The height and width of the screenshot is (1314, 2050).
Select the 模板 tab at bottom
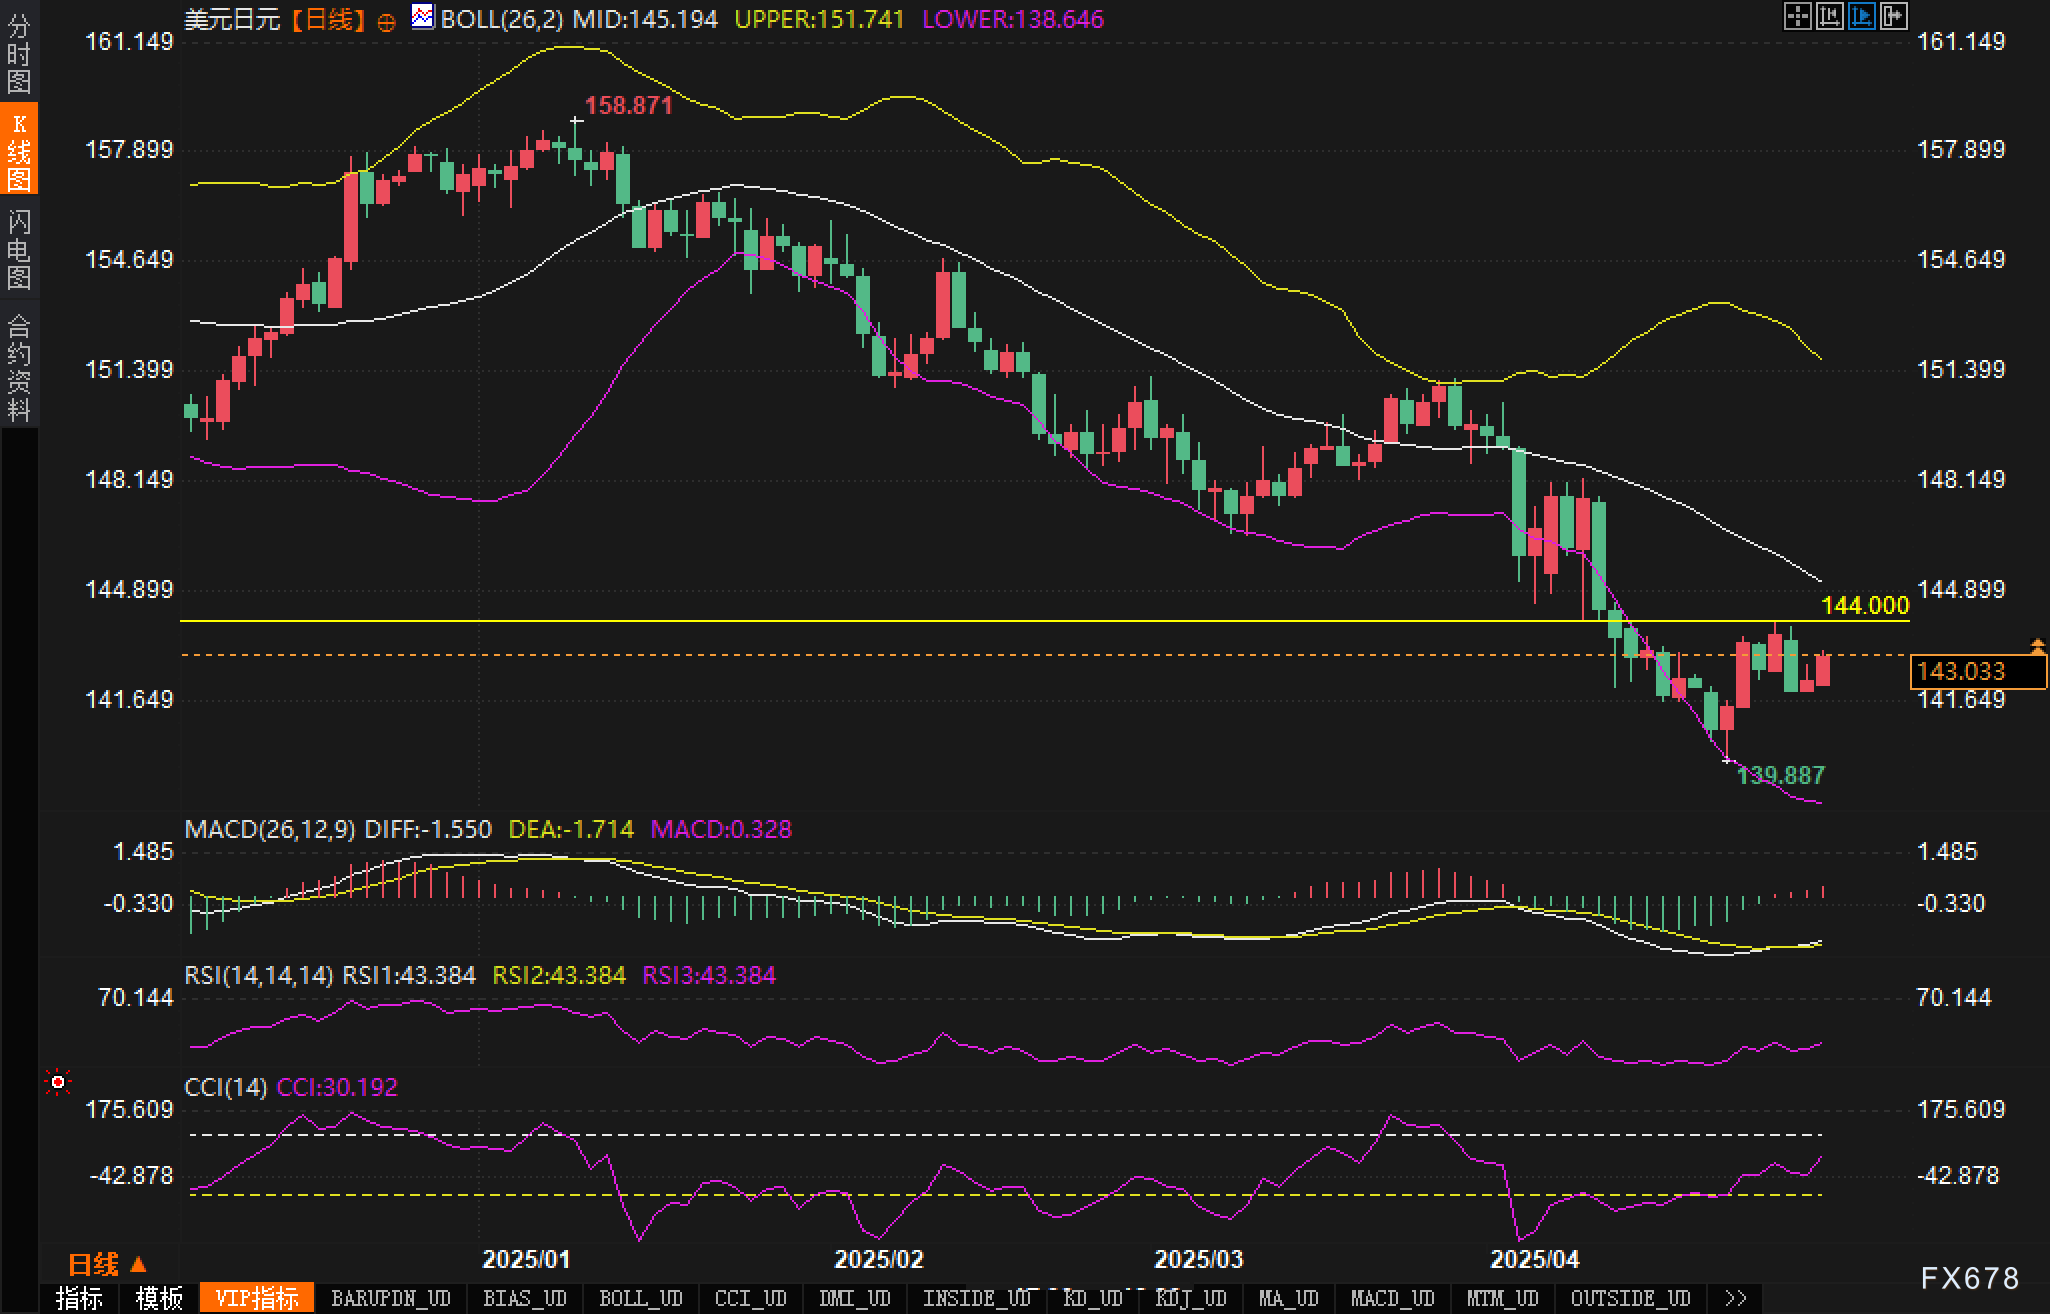pos(159,1298)
